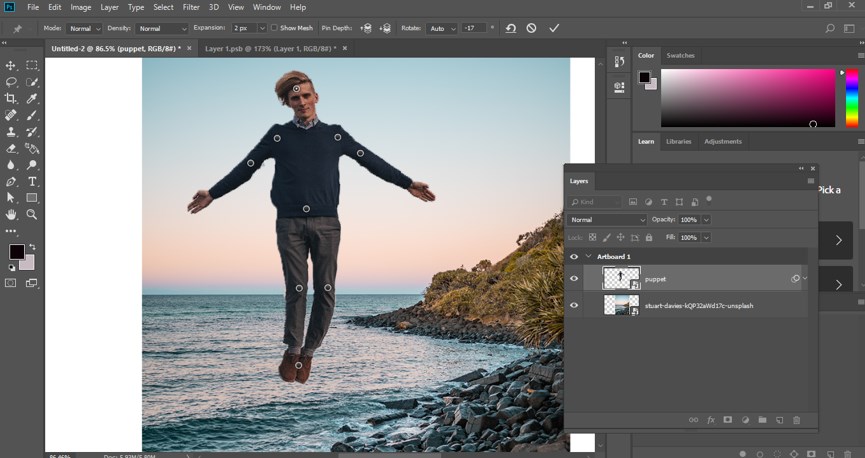865x458 pixels.
Task: Switch to the Layer 1.psb document tab
Action: [x=269, y=47]
